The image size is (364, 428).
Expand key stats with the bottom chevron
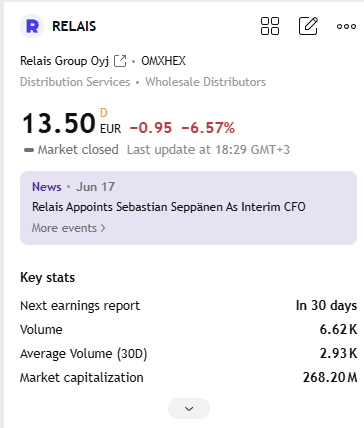pyautogui.click(x=189, y=408)
